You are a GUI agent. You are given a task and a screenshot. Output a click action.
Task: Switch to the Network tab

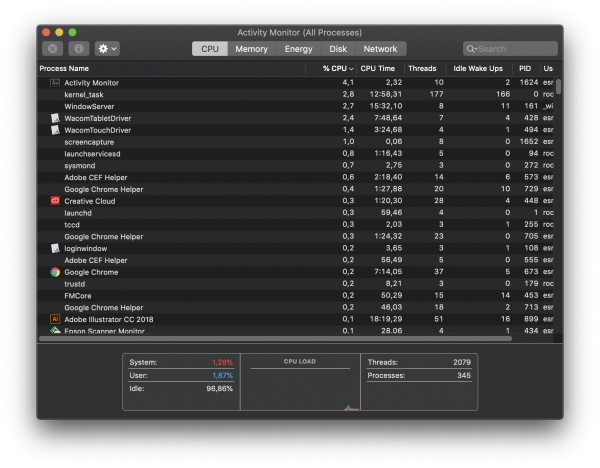pos(380,49)
